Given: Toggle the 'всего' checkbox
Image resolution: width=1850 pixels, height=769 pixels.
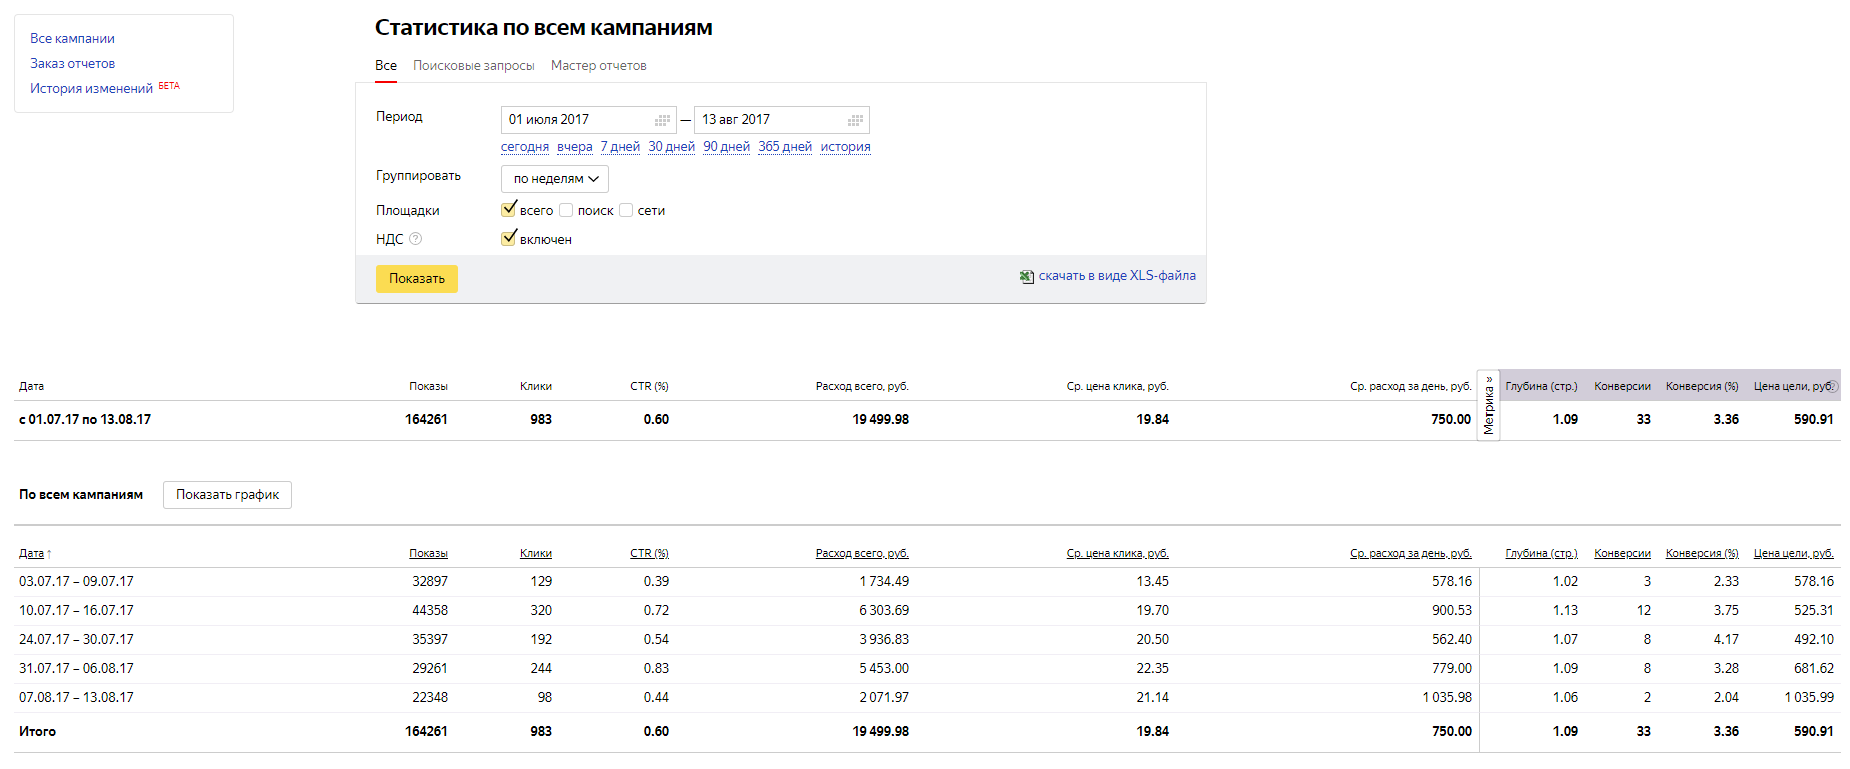Looking at the screenshot, I should coord(509,210).
